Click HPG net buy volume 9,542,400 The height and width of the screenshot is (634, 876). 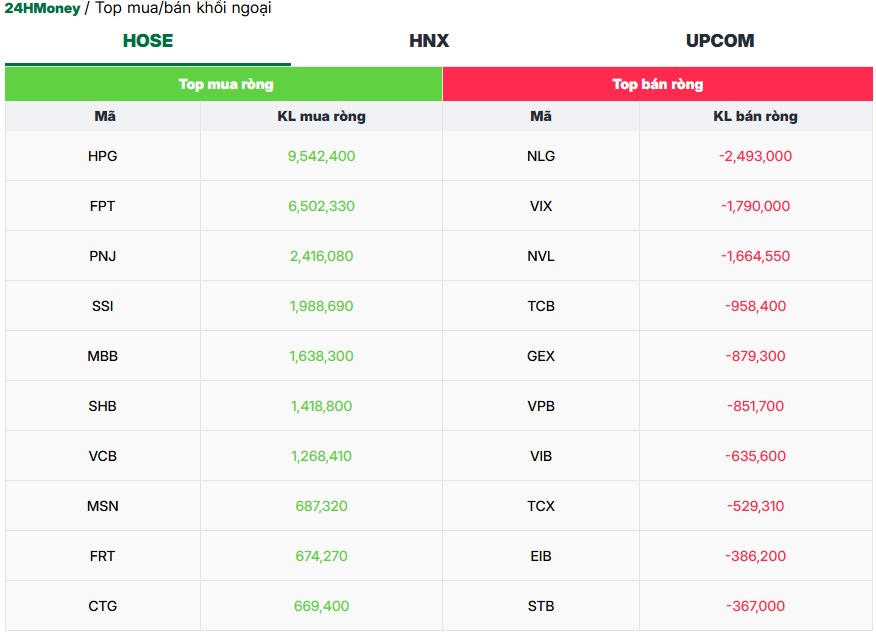point(321,156)
